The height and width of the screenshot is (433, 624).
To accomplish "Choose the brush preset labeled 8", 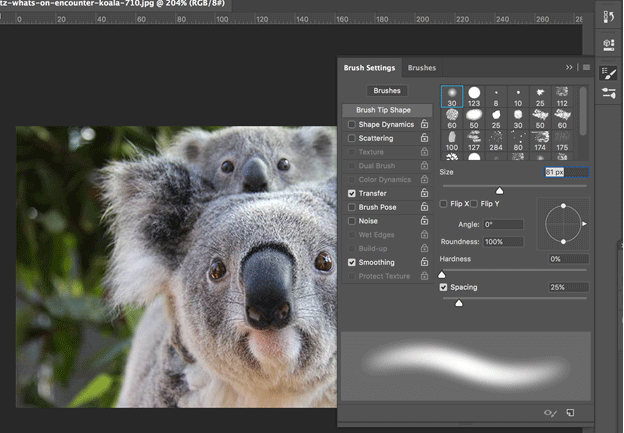I will click(x=496, y=97).
